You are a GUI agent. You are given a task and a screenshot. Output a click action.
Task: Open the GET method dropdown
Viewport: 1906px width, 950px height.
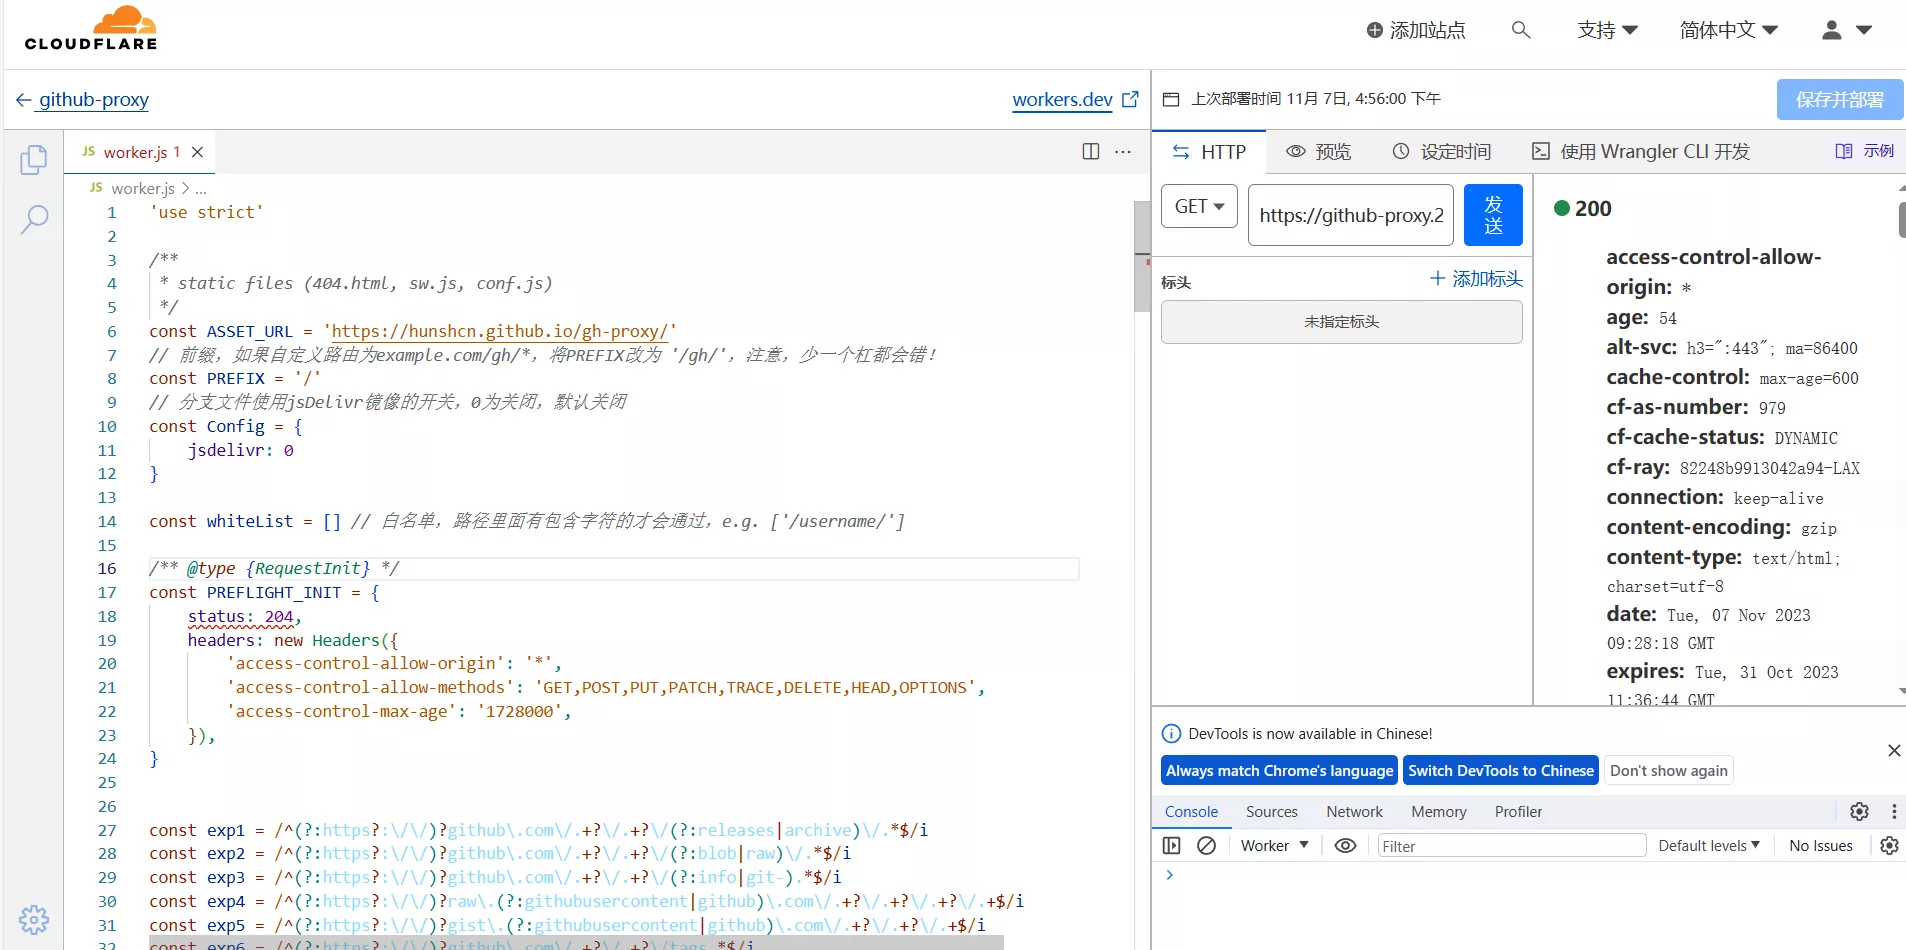pyautogui.click(x=1199, y=207)
